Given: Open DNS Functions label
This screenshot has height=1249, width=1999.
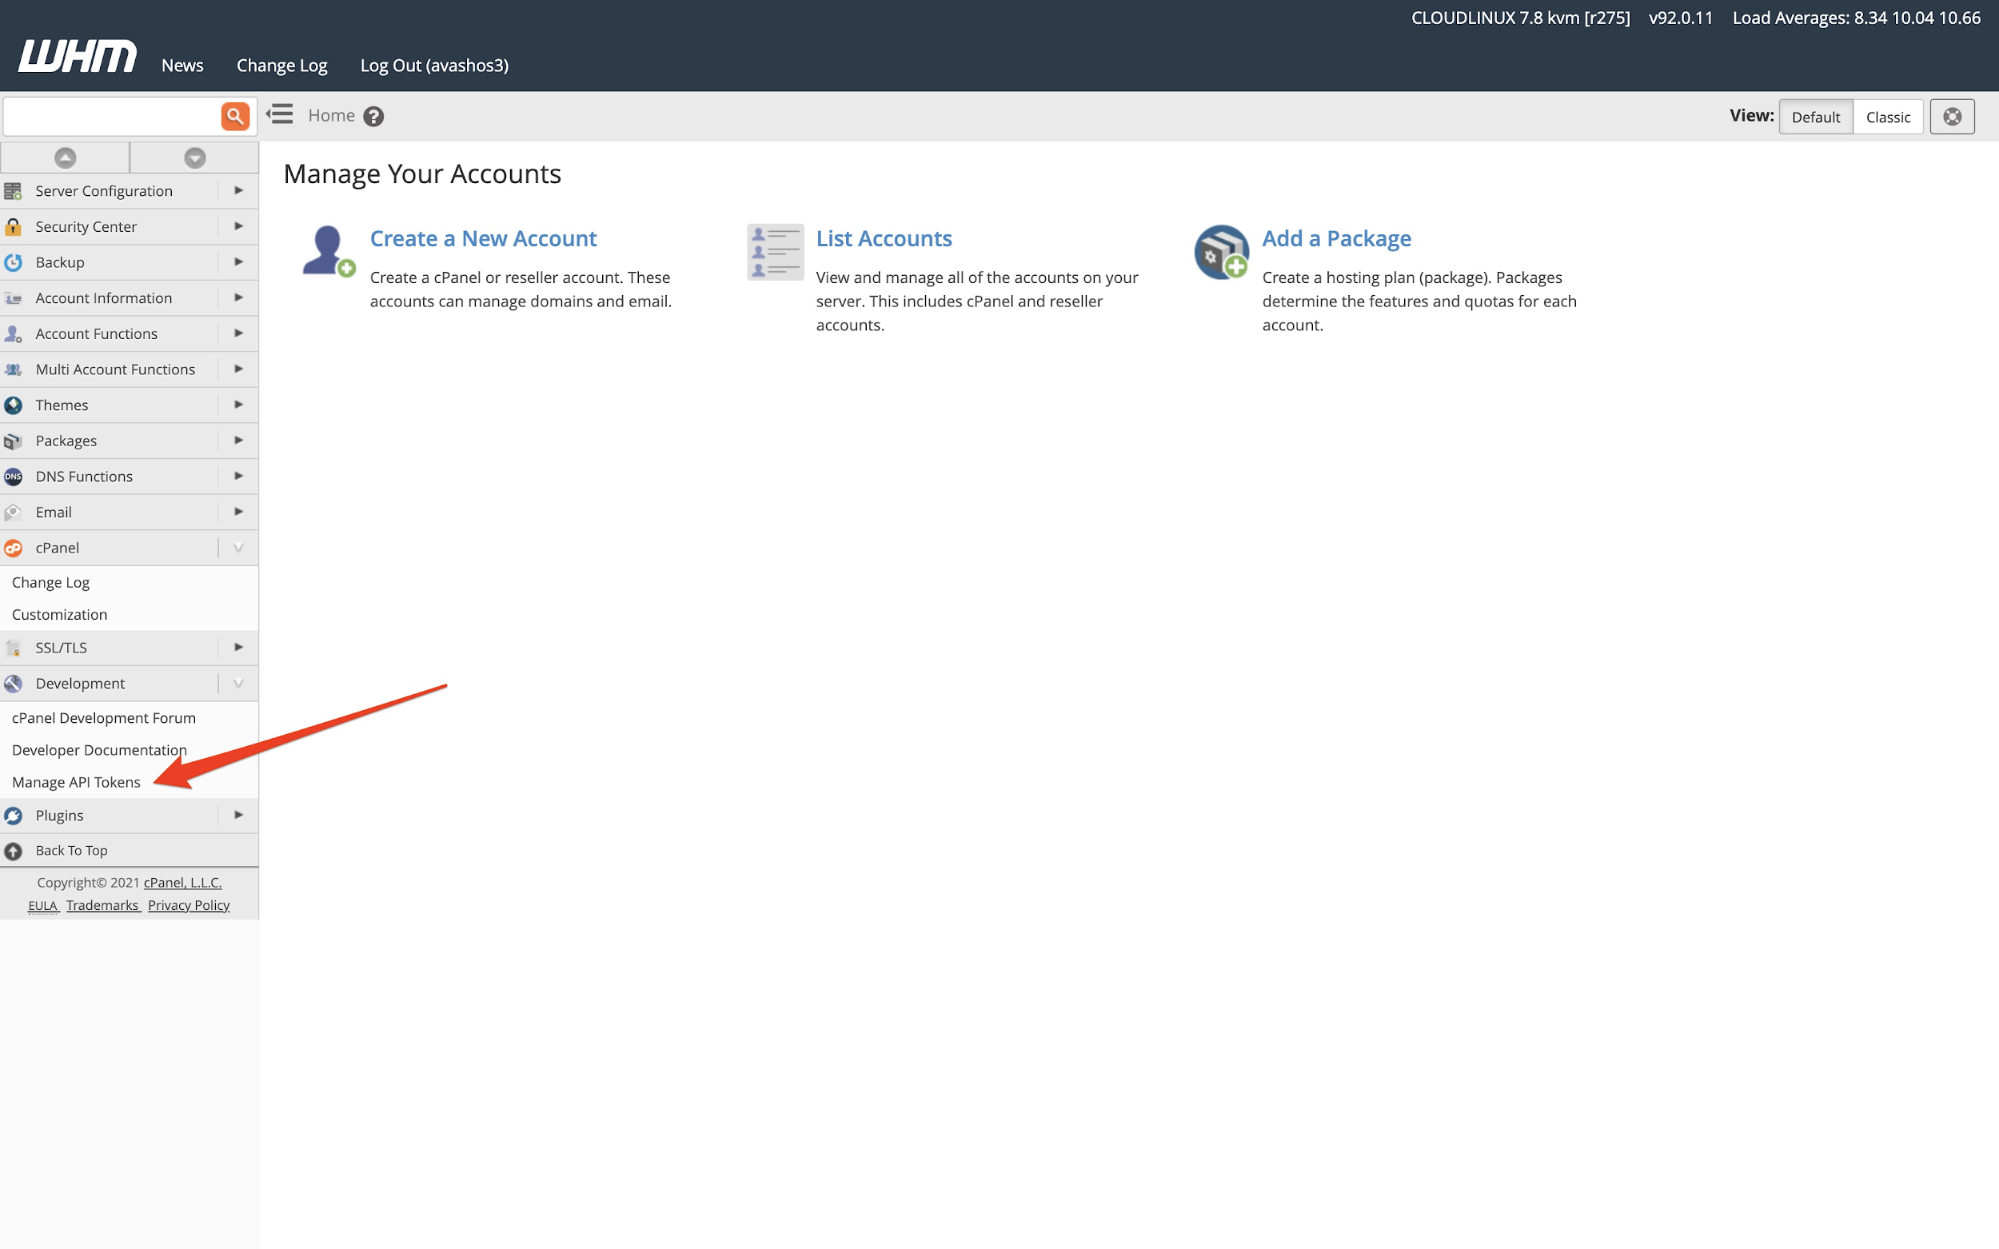Looking at the screenshot, I should pos(84,476).
